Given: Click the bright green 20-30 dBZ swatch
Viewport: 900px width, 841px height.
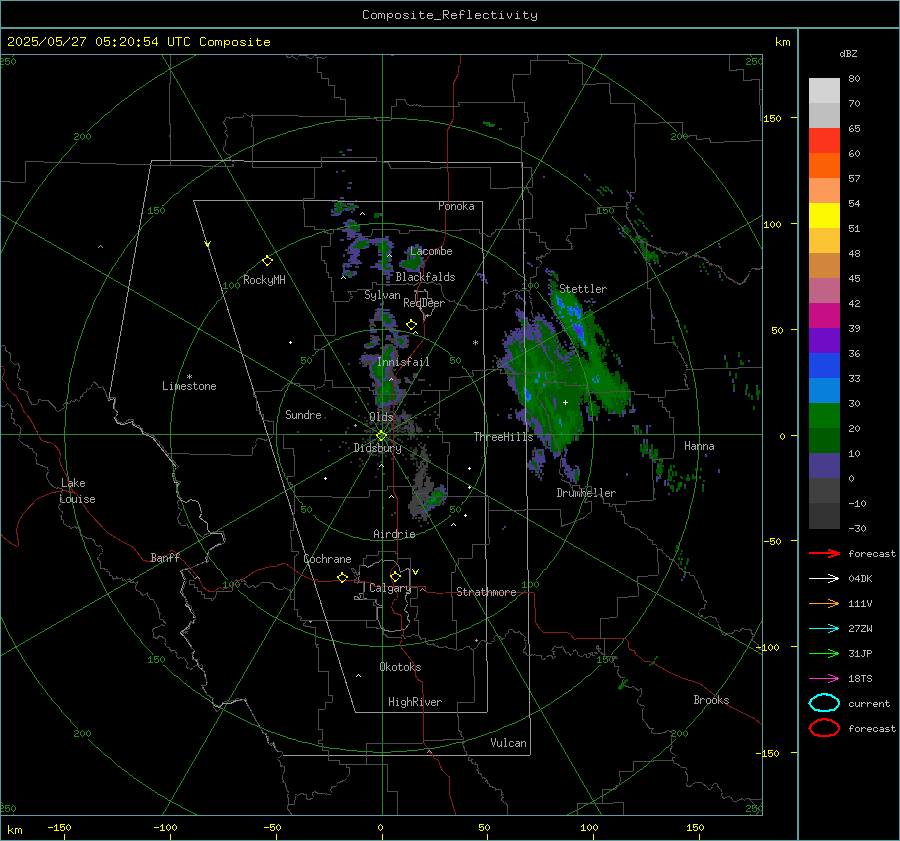Looking at the screenshot, I should [x=824, y=416].
